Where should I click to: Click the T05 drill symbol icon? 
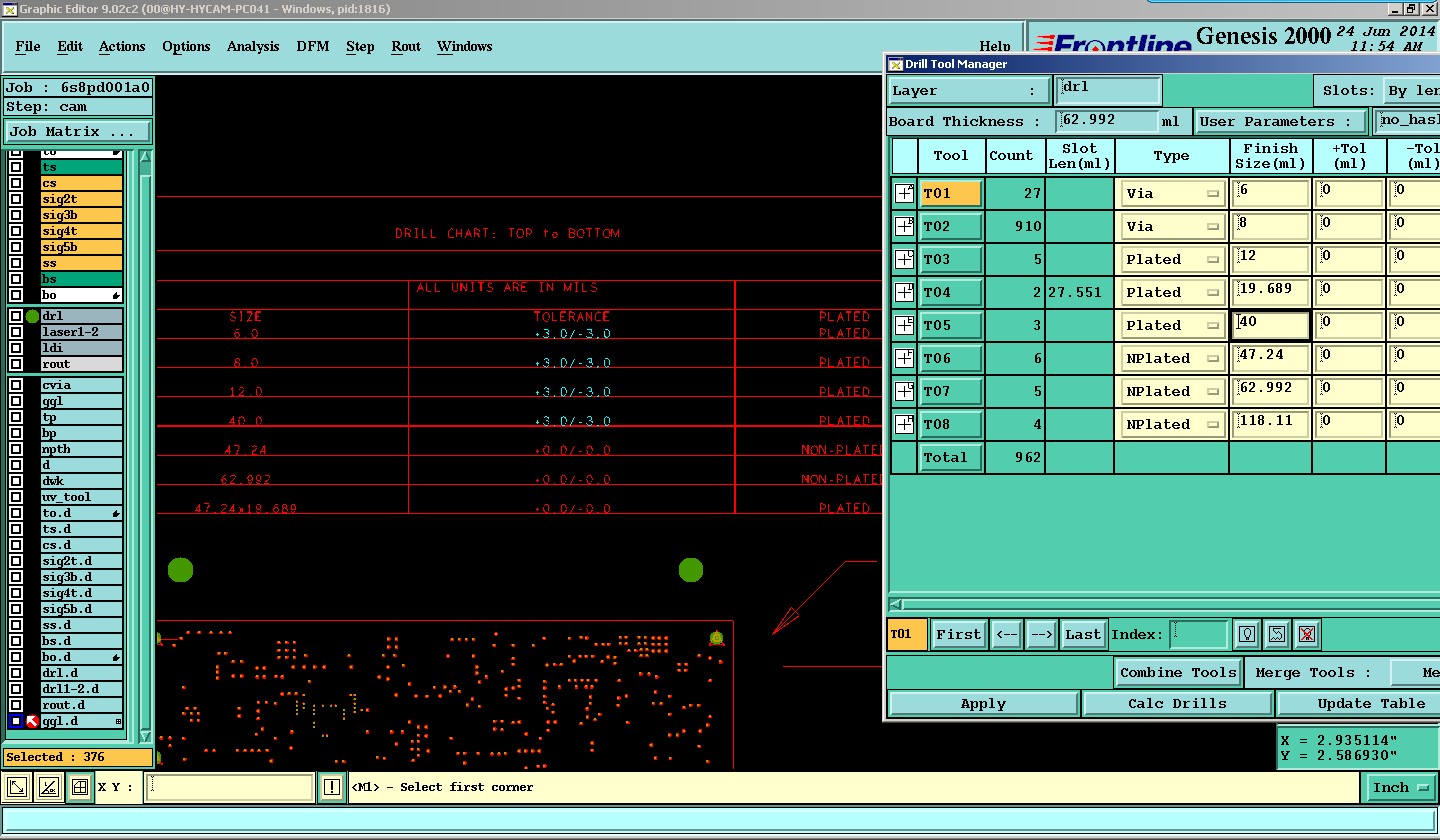click(904, 325)
